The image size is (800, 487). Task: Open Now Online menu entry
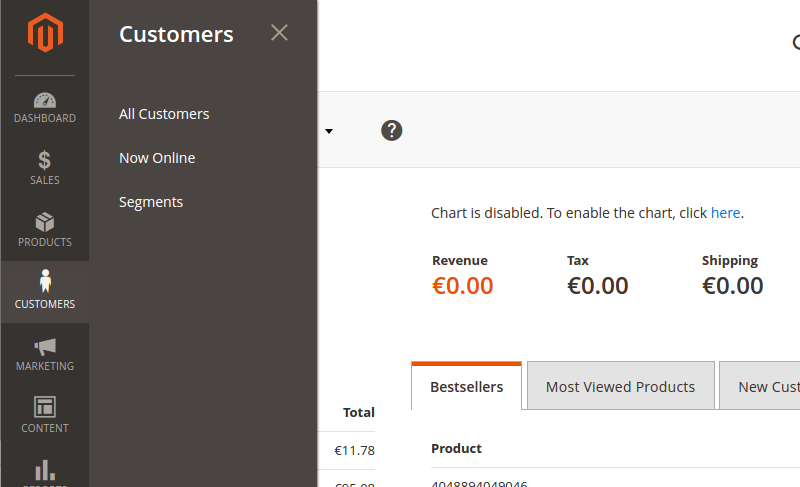click(x=157, y=158)
